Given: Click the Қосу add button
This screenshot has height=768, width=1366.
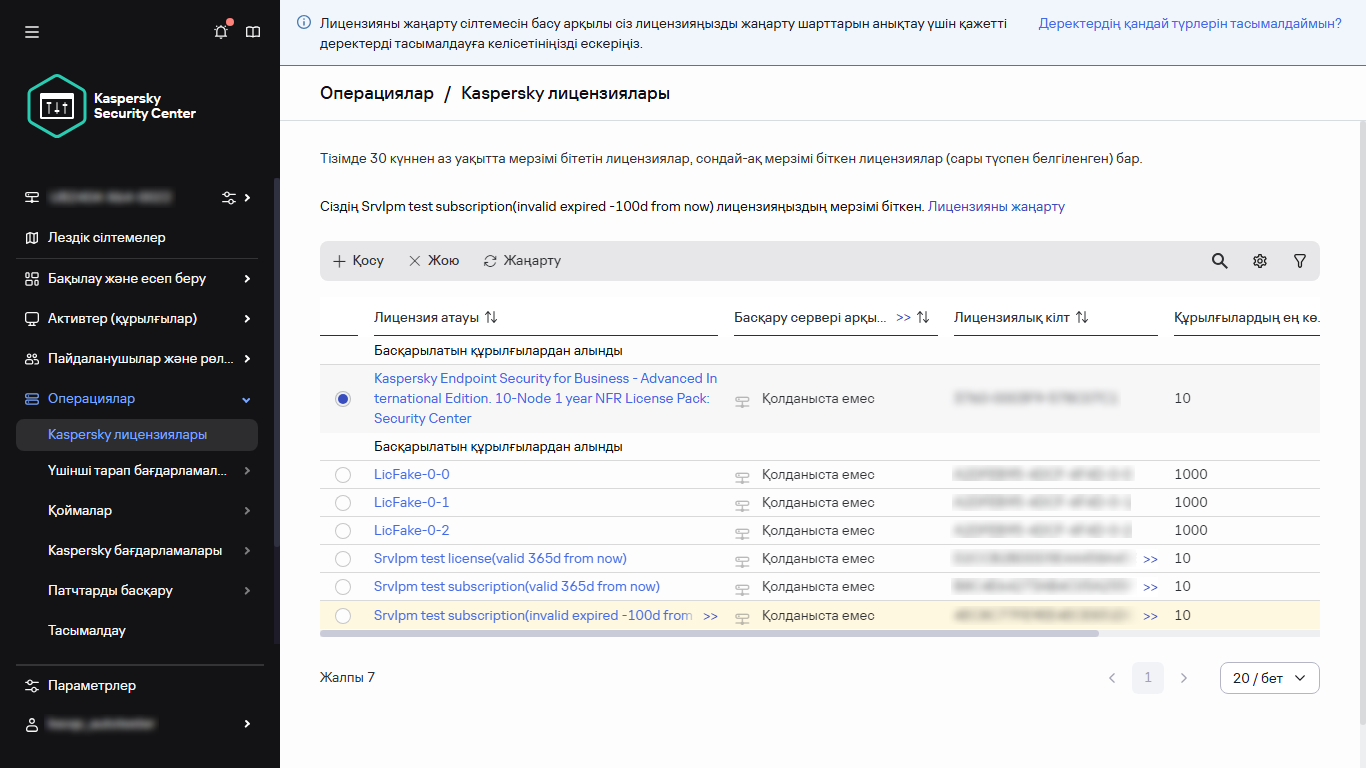Looking at the screenshot, I should [358, 261].
